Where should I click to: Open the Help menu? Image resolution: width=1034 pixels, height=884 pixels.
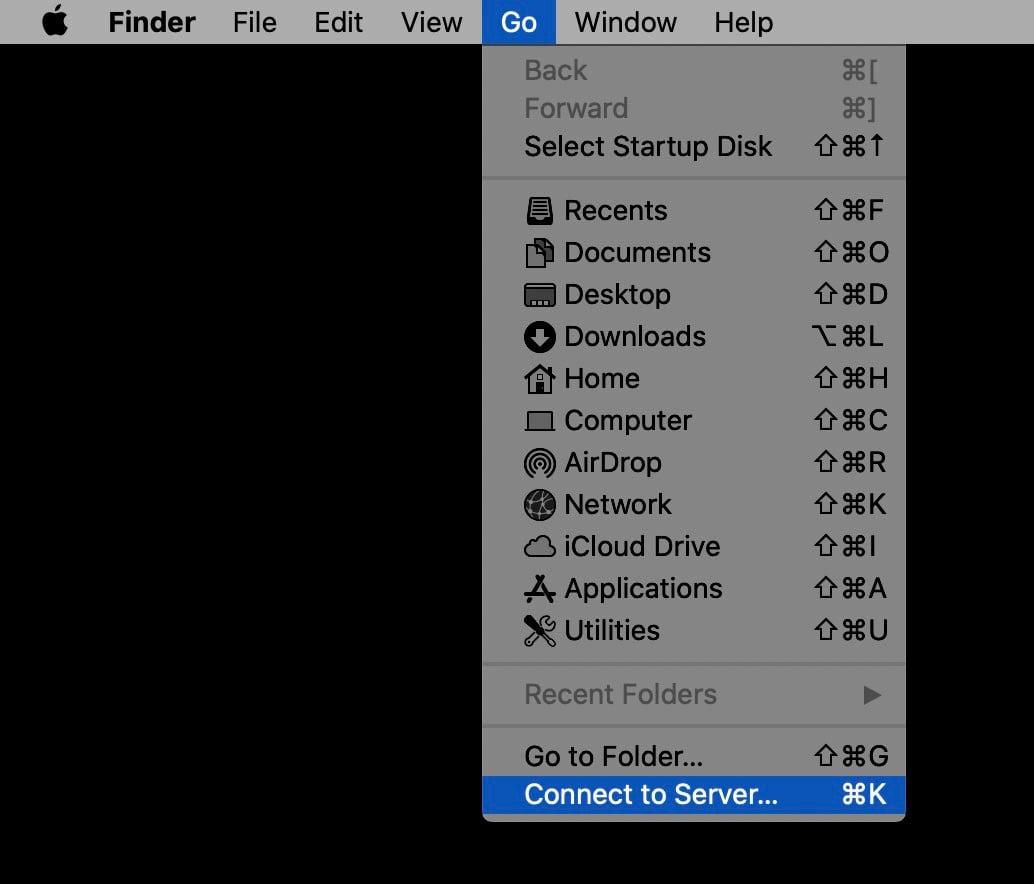coord(742,21)
